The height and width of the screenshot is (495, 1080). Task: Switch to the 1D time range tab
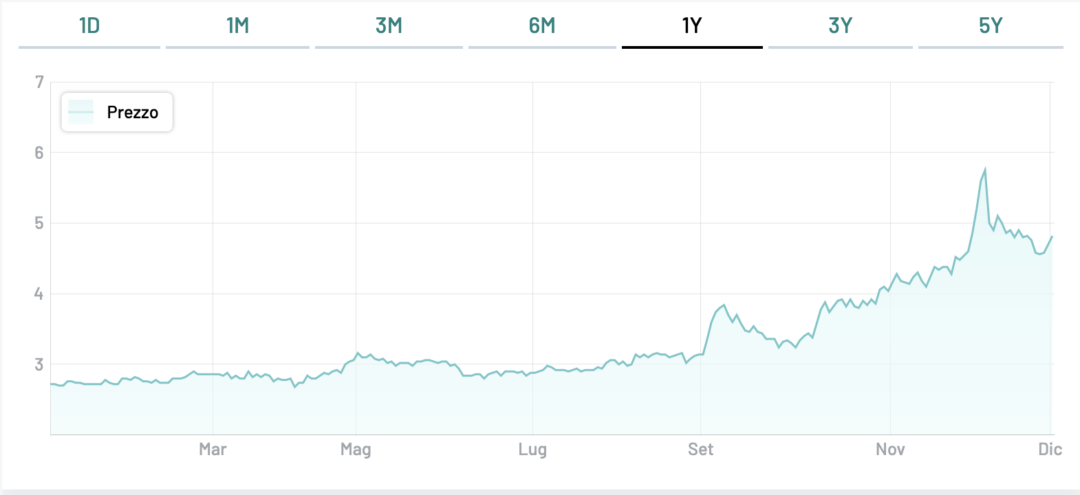tap(89, 25)
